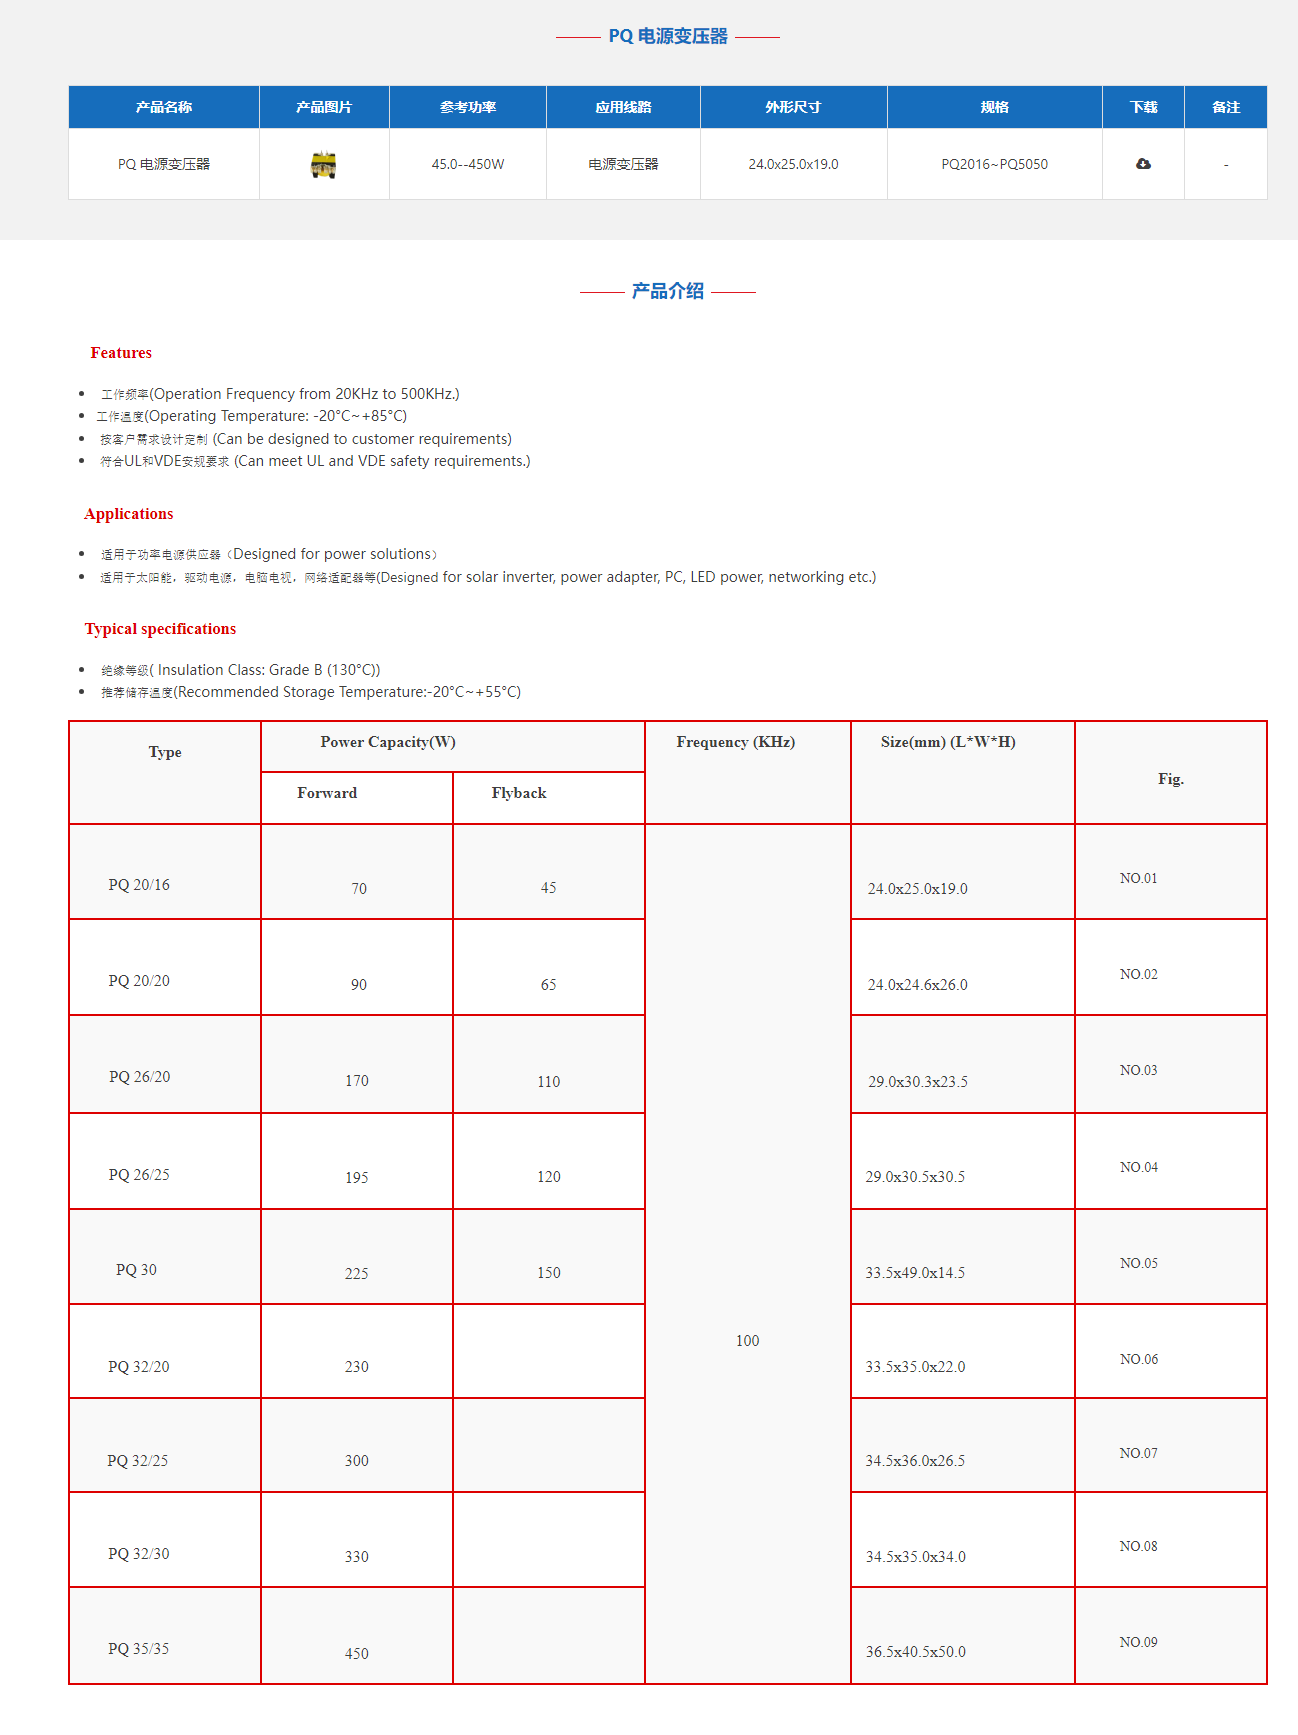Click the 外形尺寸 column header
1298x1735 pixels.
point(793,107)
